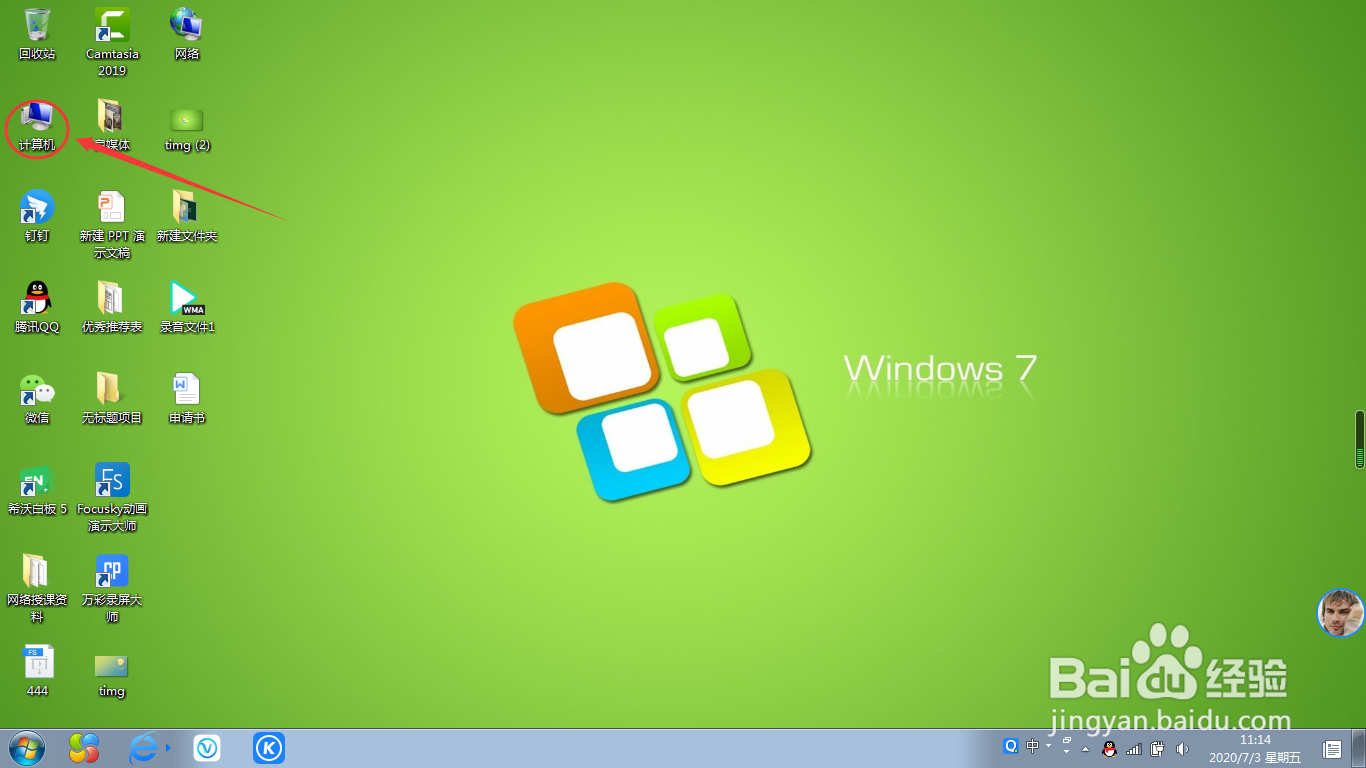1366x768 pixels.
Task: Click the blue Q tray icon
Action: [1011, 746]
